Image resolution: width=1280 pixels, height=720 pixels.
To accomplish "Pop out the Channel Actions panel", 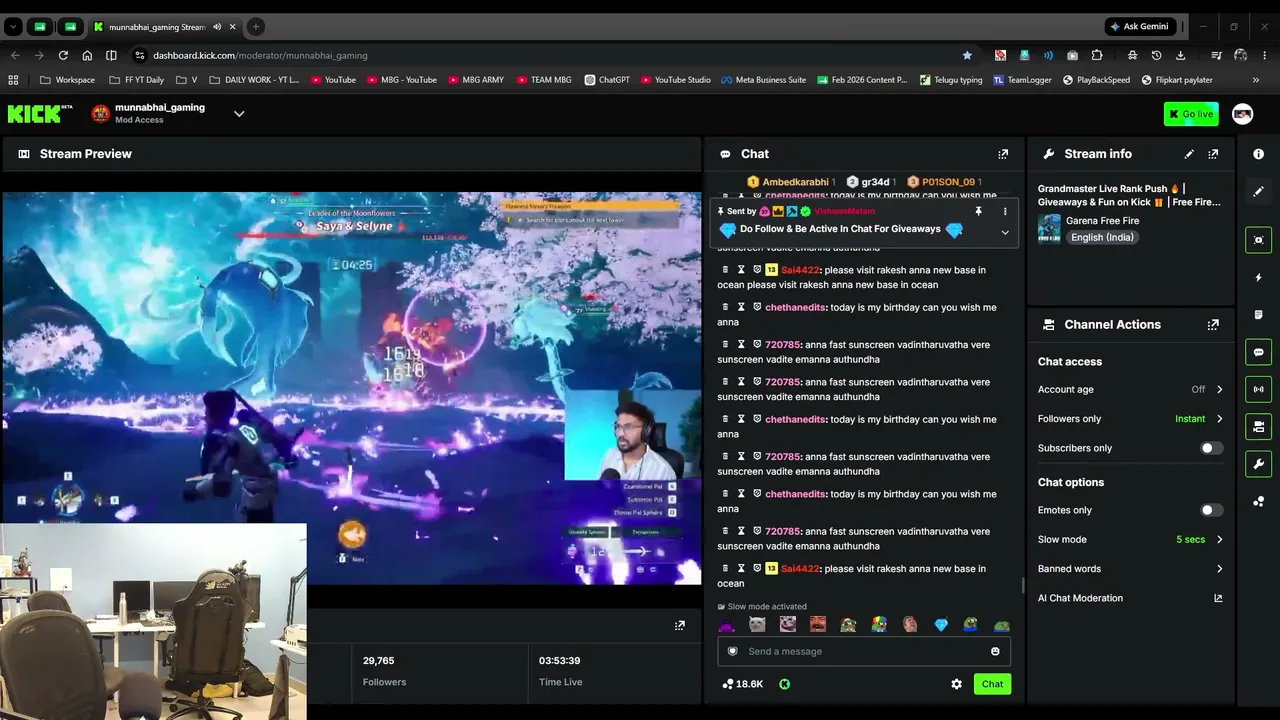I will click(x=1213, y=325).
